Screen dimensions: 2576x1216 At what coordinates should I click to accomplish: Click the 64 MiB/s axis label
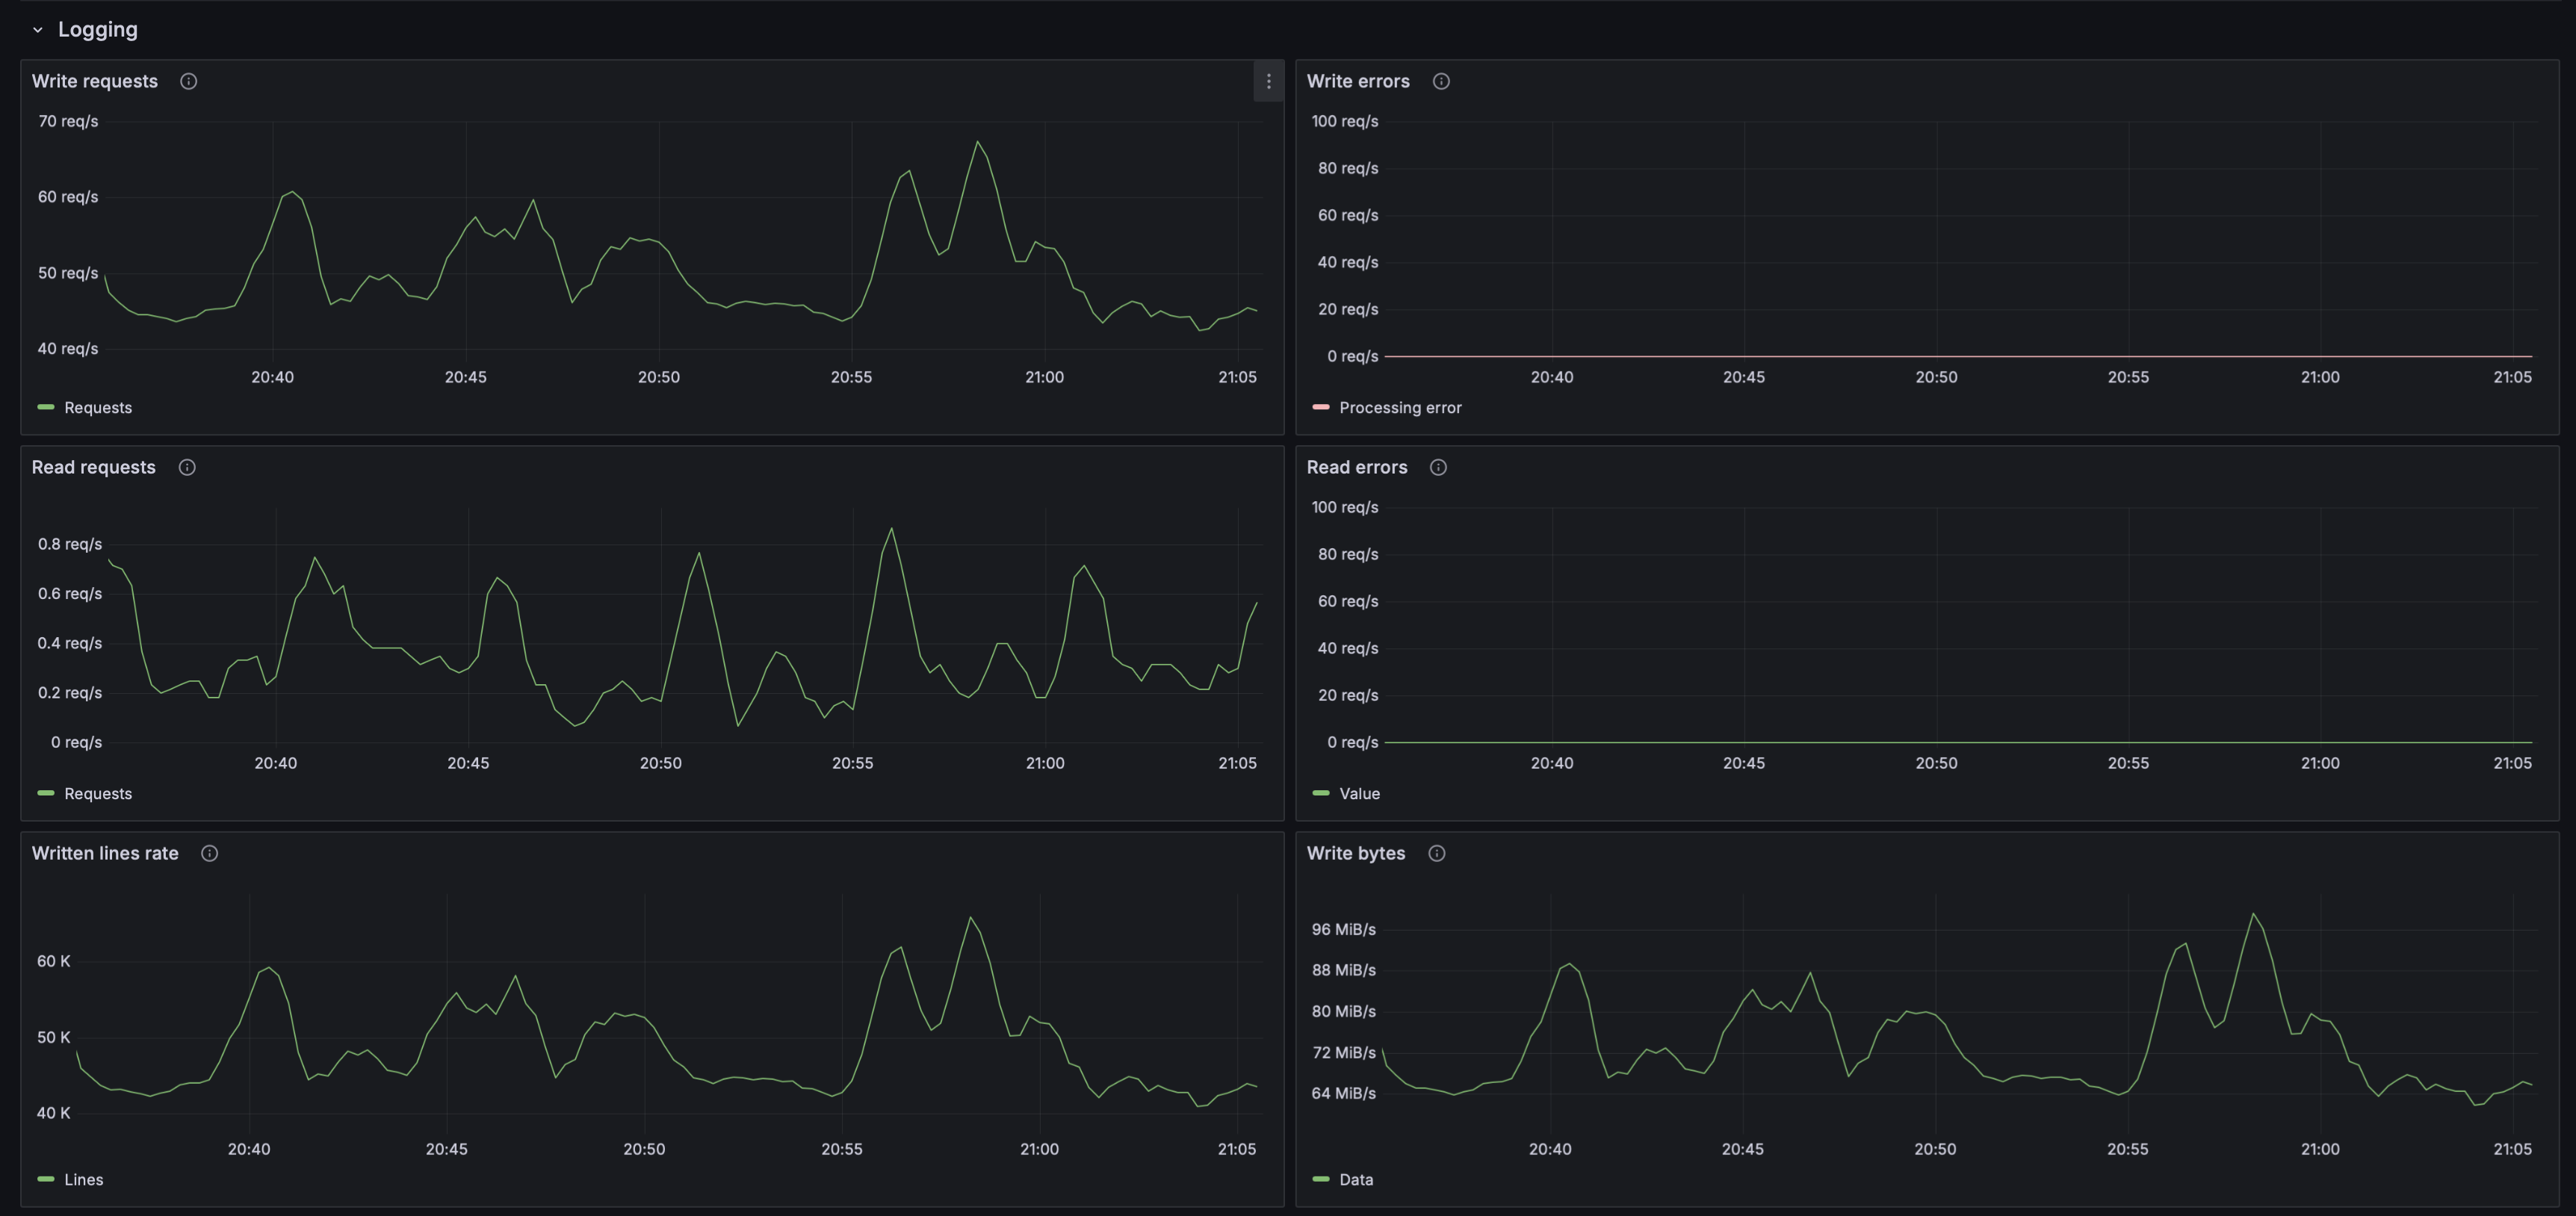click(x=1343, y=1094)
